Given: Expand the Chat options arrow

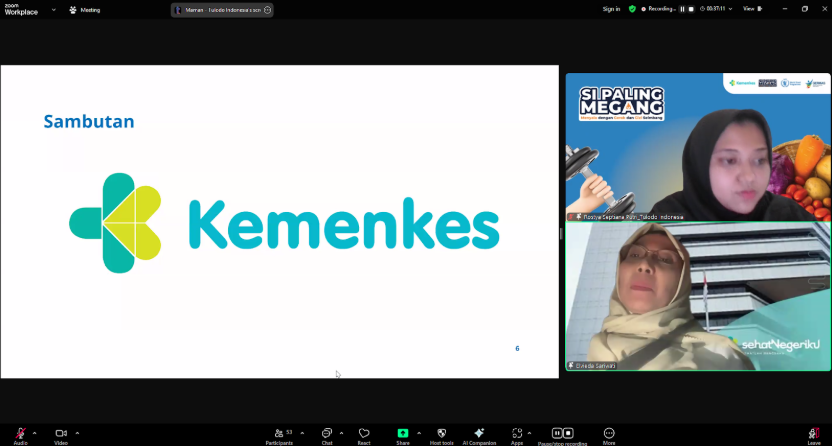Looking at the screenshot, I should 341,433.
